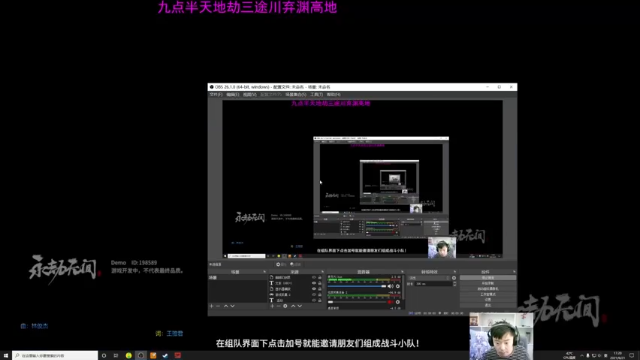
Task: Pop out the 场景 dock using its header icon
Action: pos(264,272)
